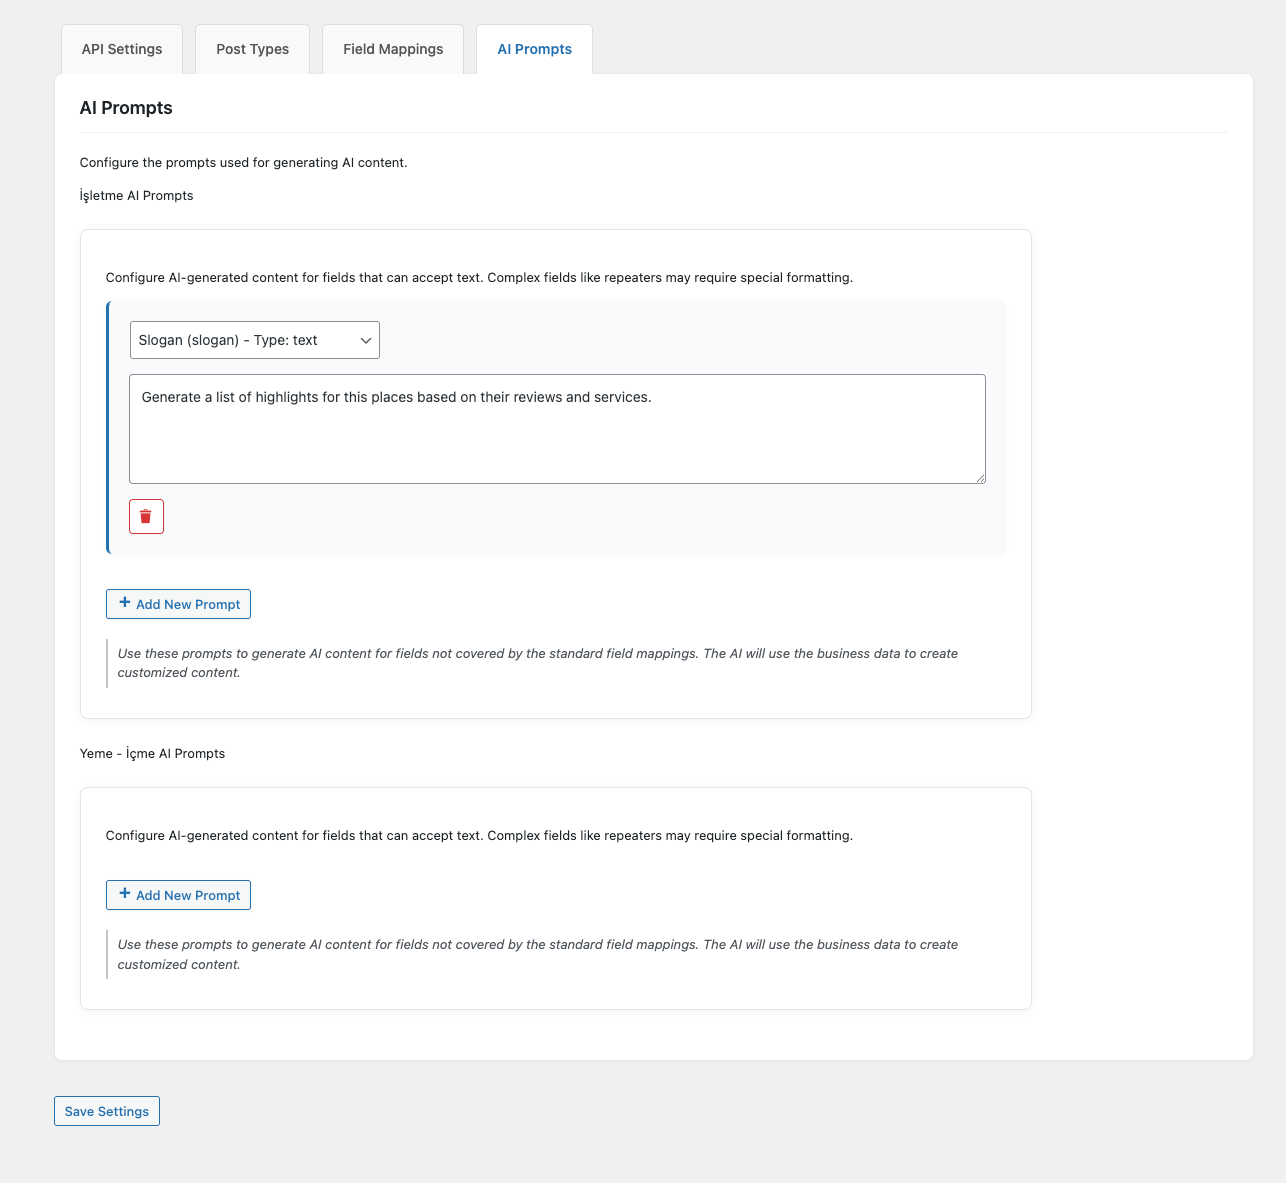1286x1183 pixels.
Task: Delete the Slogan prompt using the trash icon
Action: (x=146, y=517)
